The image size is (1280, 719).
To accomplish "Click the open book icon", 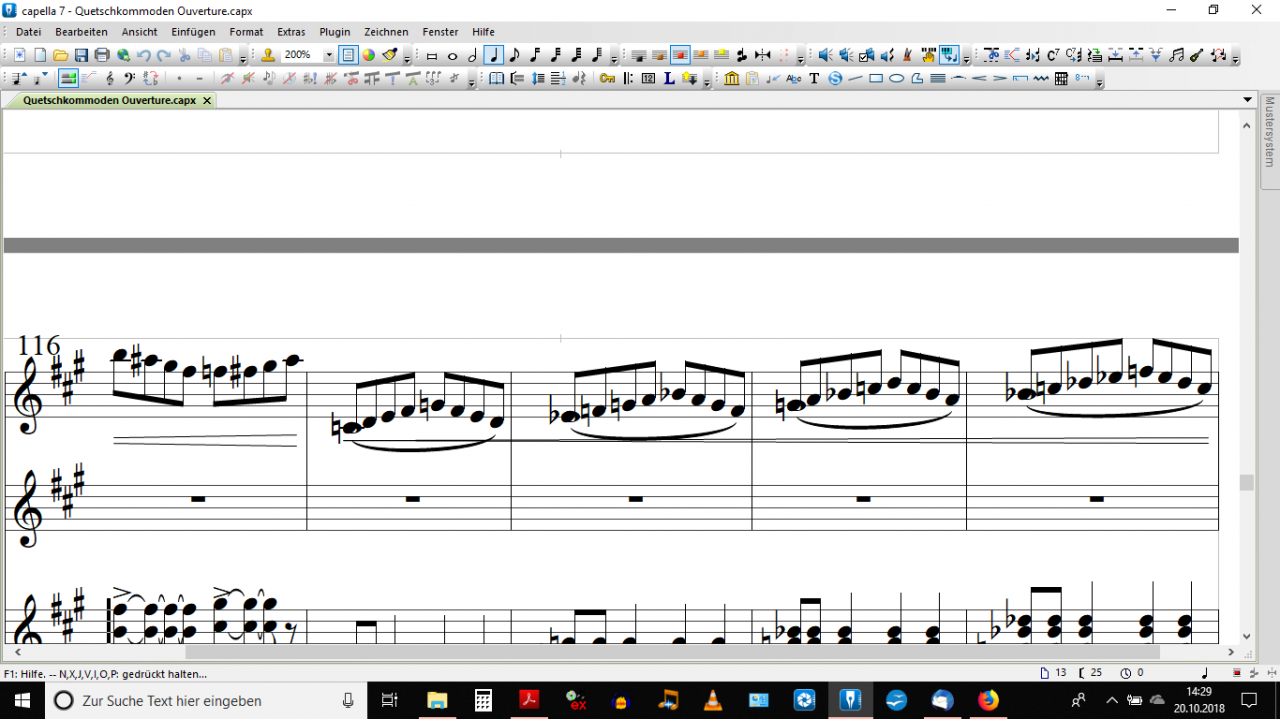I will tap(496, 78).
